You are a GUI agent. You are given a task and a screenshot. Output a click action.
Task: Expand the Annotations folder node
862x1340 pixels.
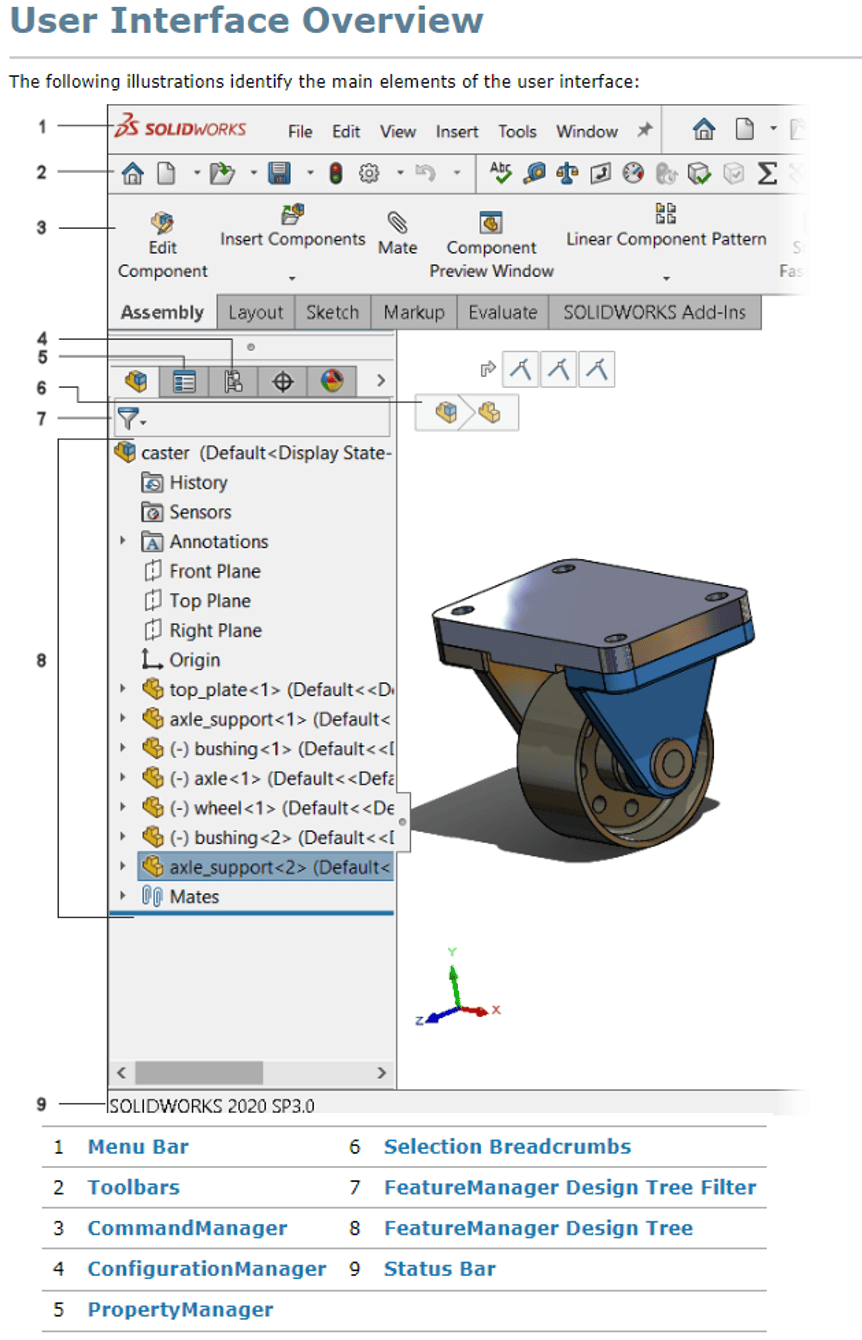pyautogui.click(x=123, y=541)
